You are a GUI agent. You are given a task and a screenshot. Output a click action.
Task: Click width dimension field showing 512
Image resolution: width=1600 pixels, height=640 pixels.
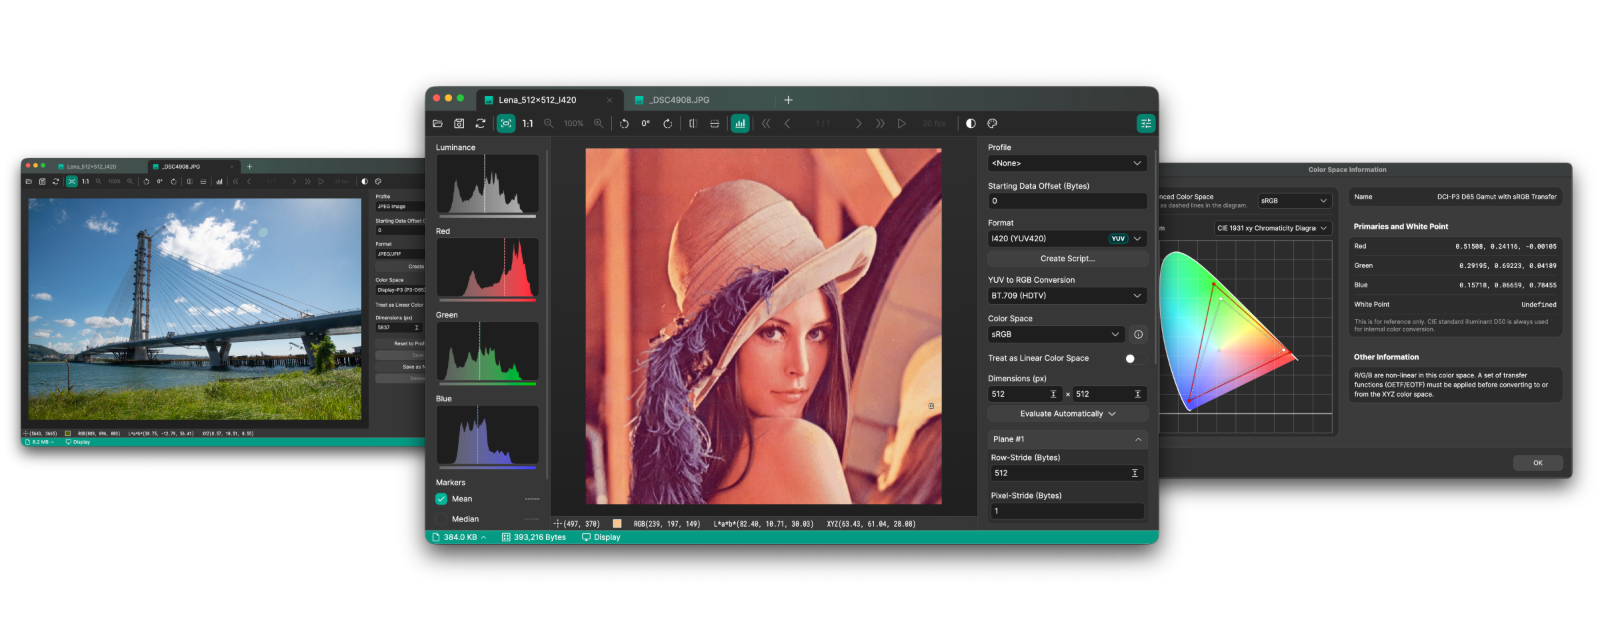[1025, 394]
